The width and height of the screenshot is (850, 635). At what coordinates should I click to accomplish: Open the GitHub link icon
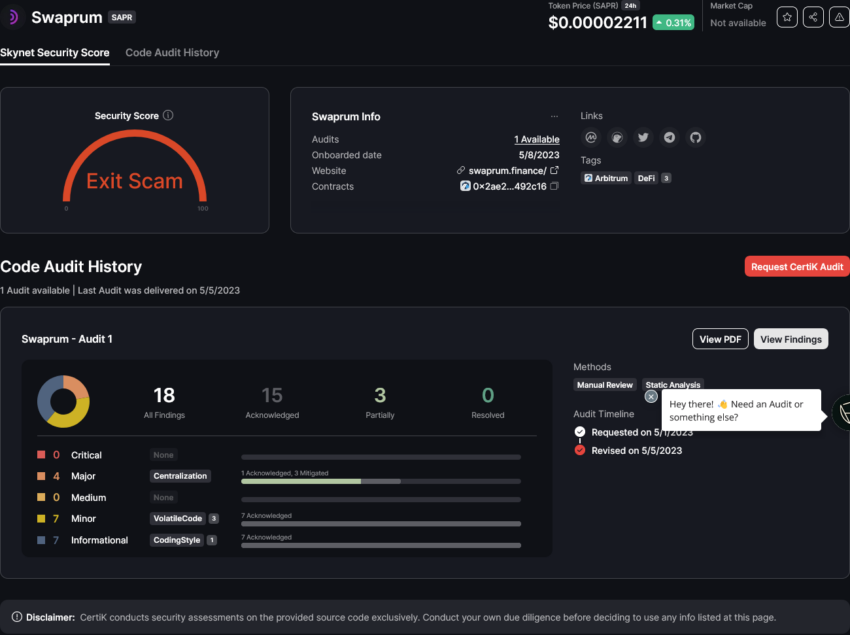pos(696,138)
